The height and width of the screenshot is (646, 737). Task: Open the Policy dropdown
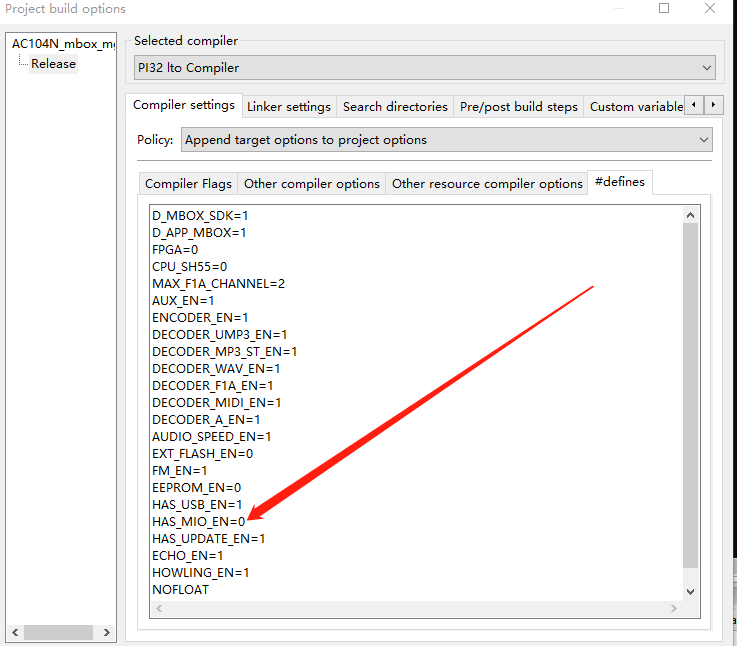[x=447, y=140]
